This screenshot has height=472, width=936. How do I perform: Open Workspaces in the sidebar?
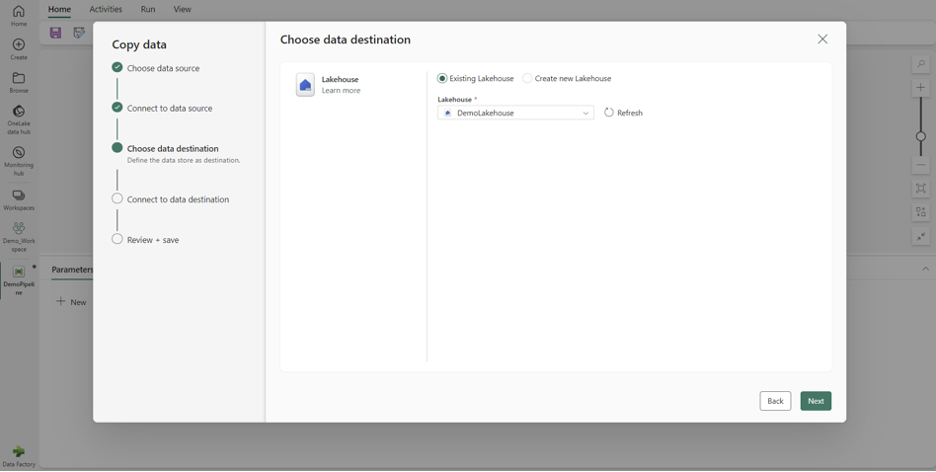click(19, 200)
